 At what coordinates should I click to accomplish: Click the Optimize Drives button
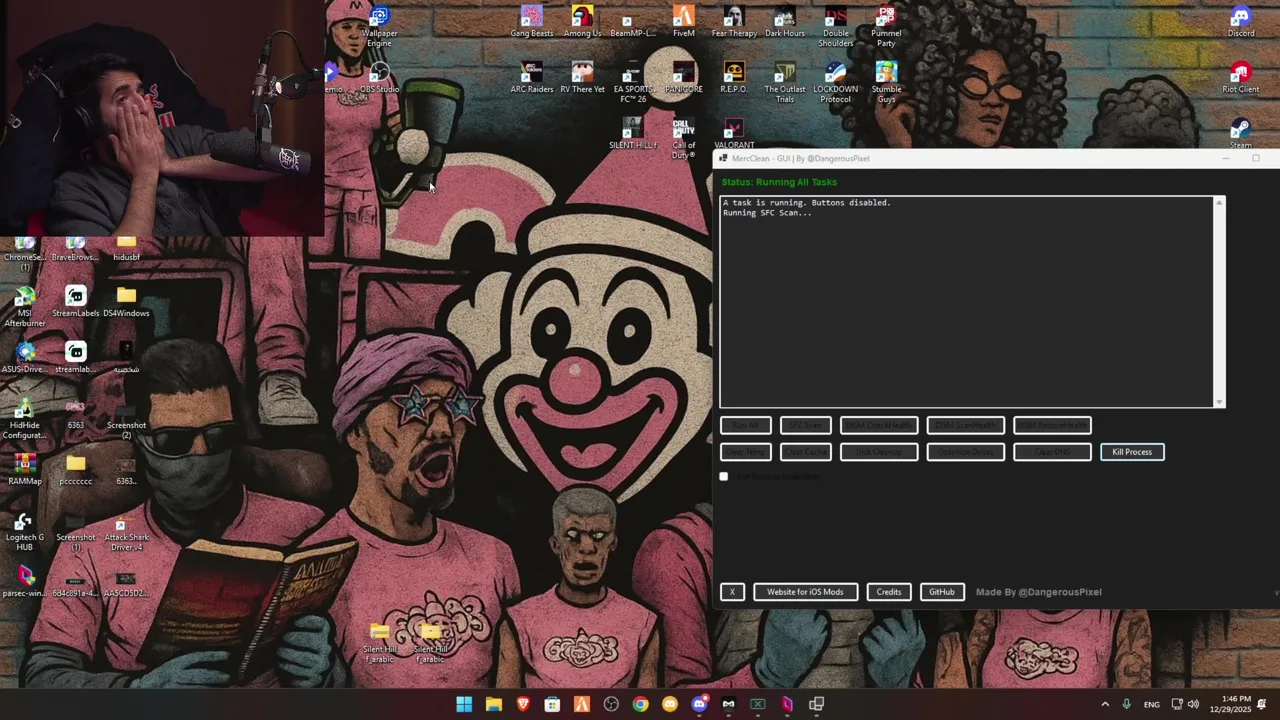(x=965, y=452)
